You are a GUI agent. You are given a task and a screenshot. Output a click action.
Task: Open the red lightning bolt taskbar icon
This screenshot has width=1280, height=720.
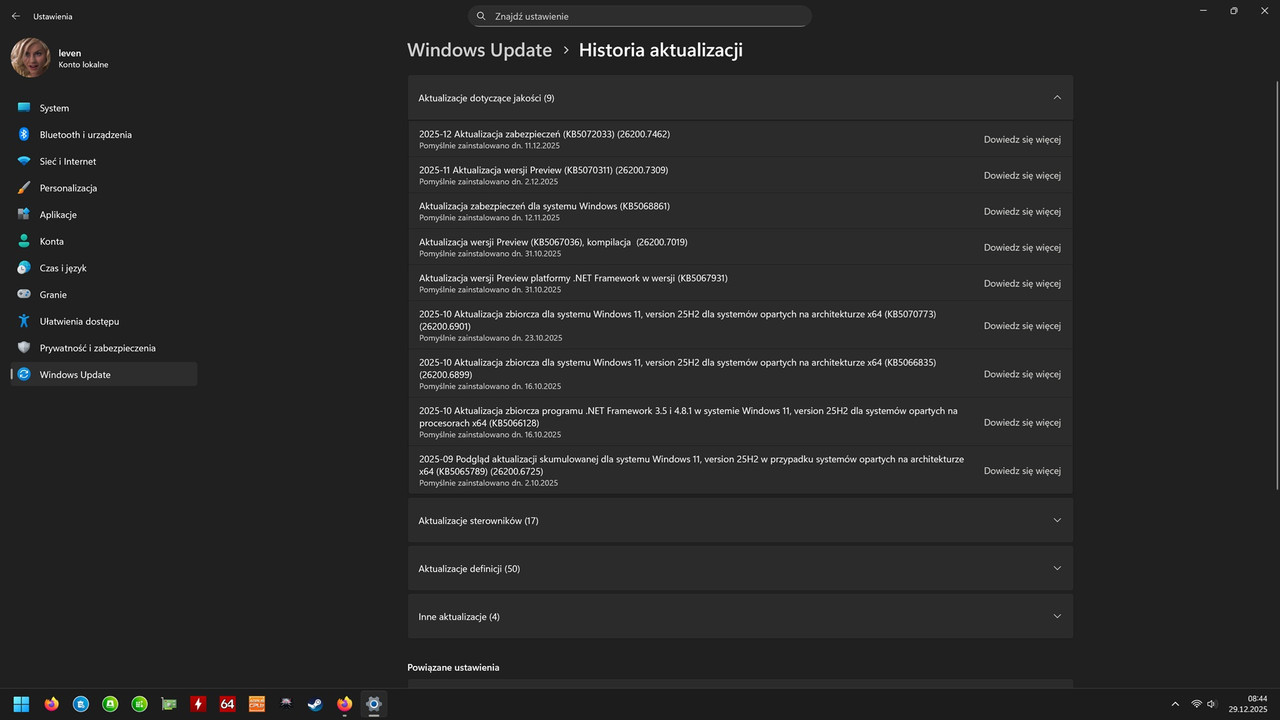tap(198, 704)
